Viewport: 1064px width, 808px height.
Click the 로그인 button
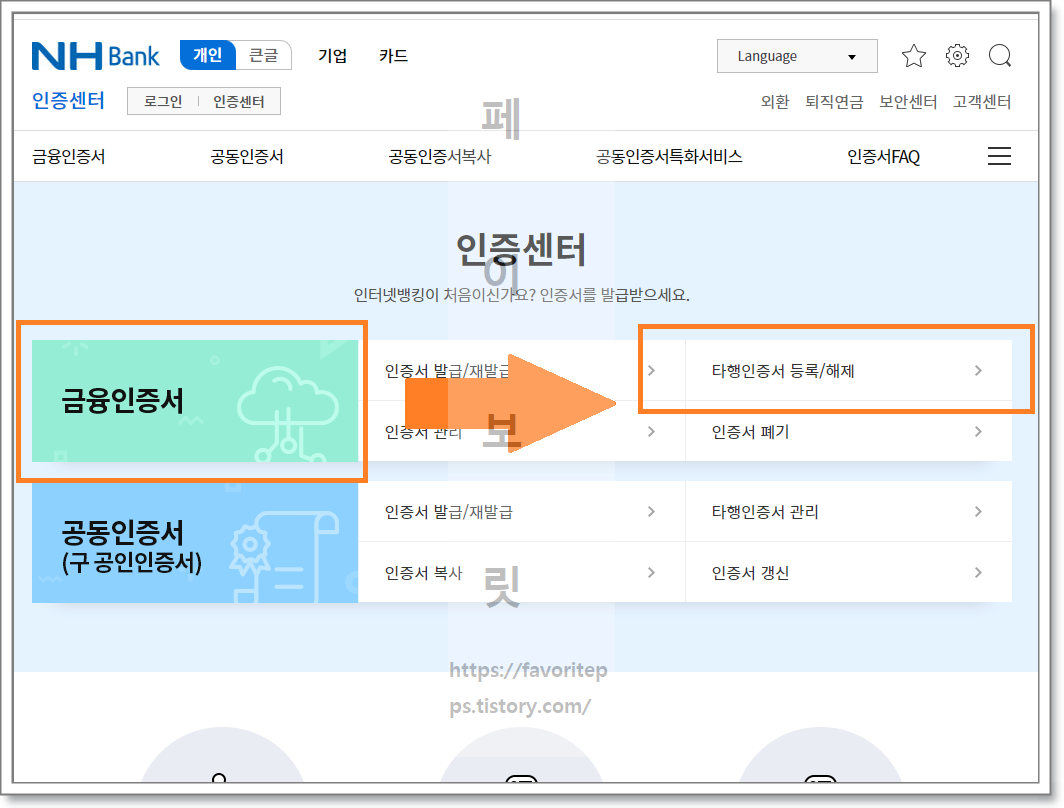[x=163, y=101]
